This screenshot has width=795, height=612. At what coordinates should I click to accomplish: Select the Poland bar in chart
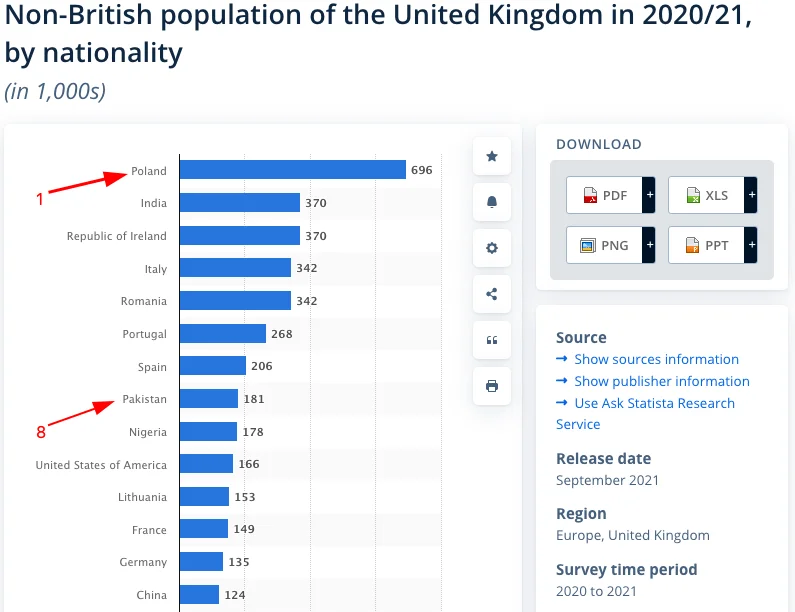293,170
